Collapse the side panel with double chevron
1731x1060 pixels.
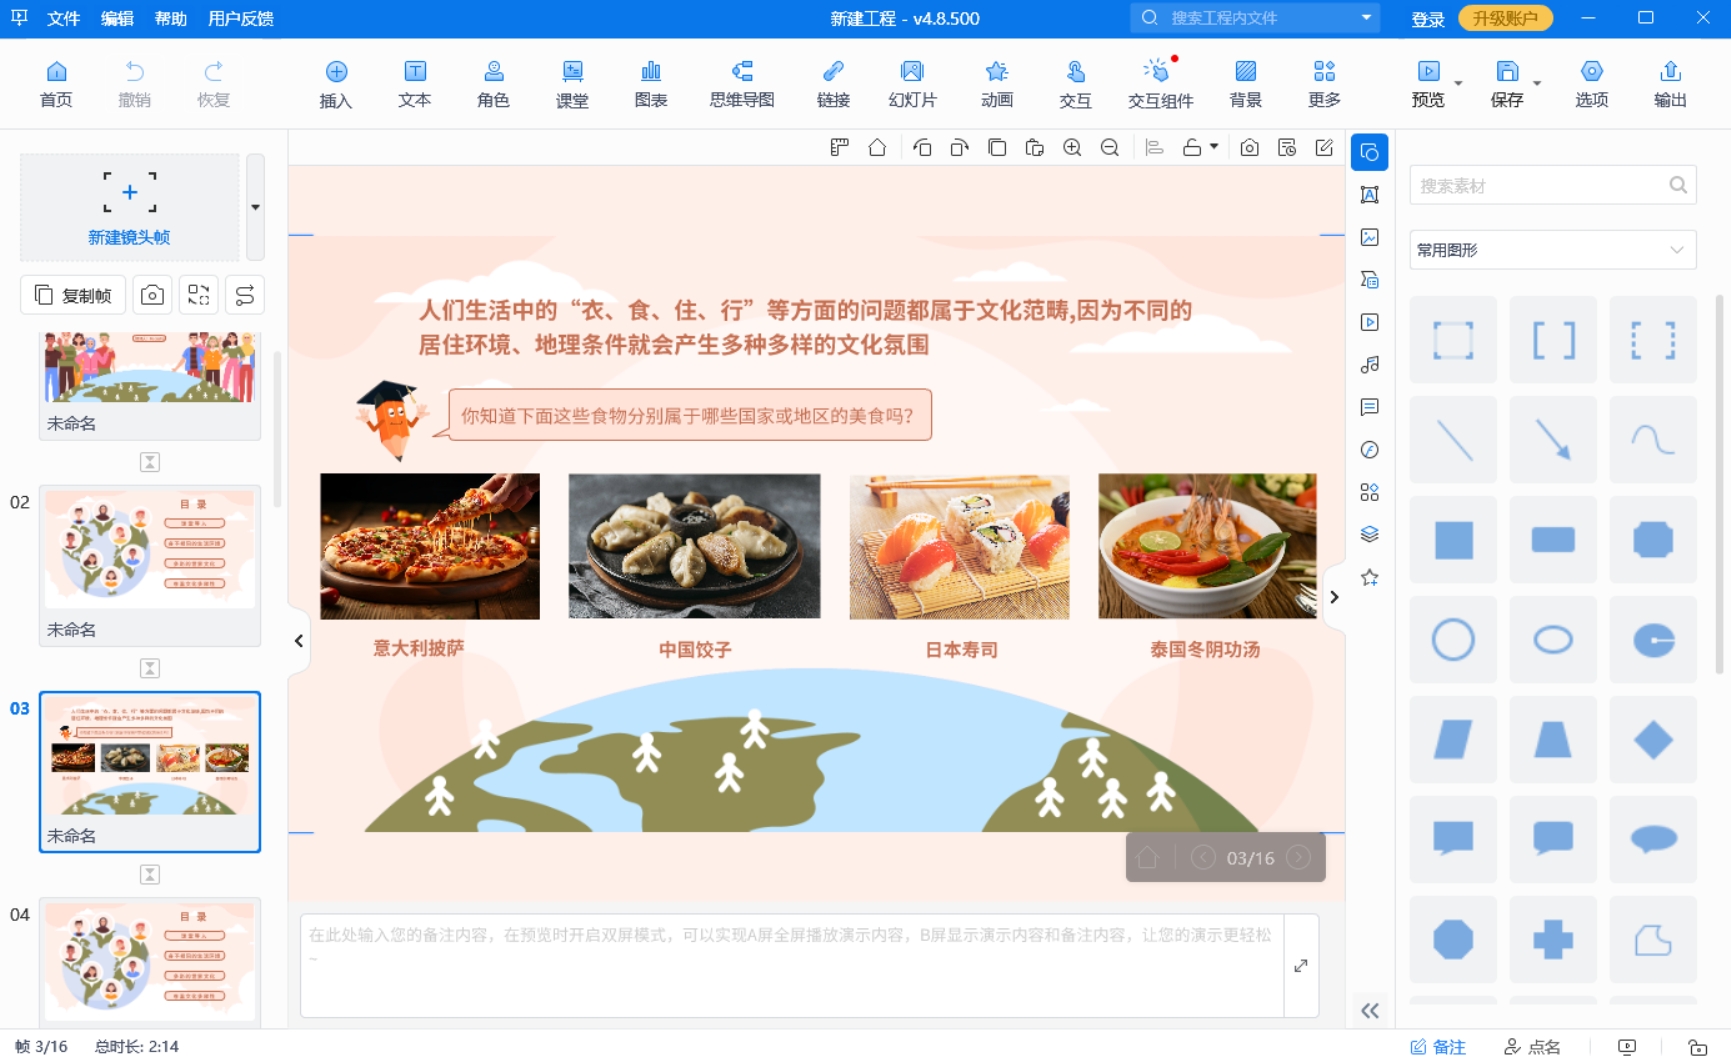pos(1370,1010)
